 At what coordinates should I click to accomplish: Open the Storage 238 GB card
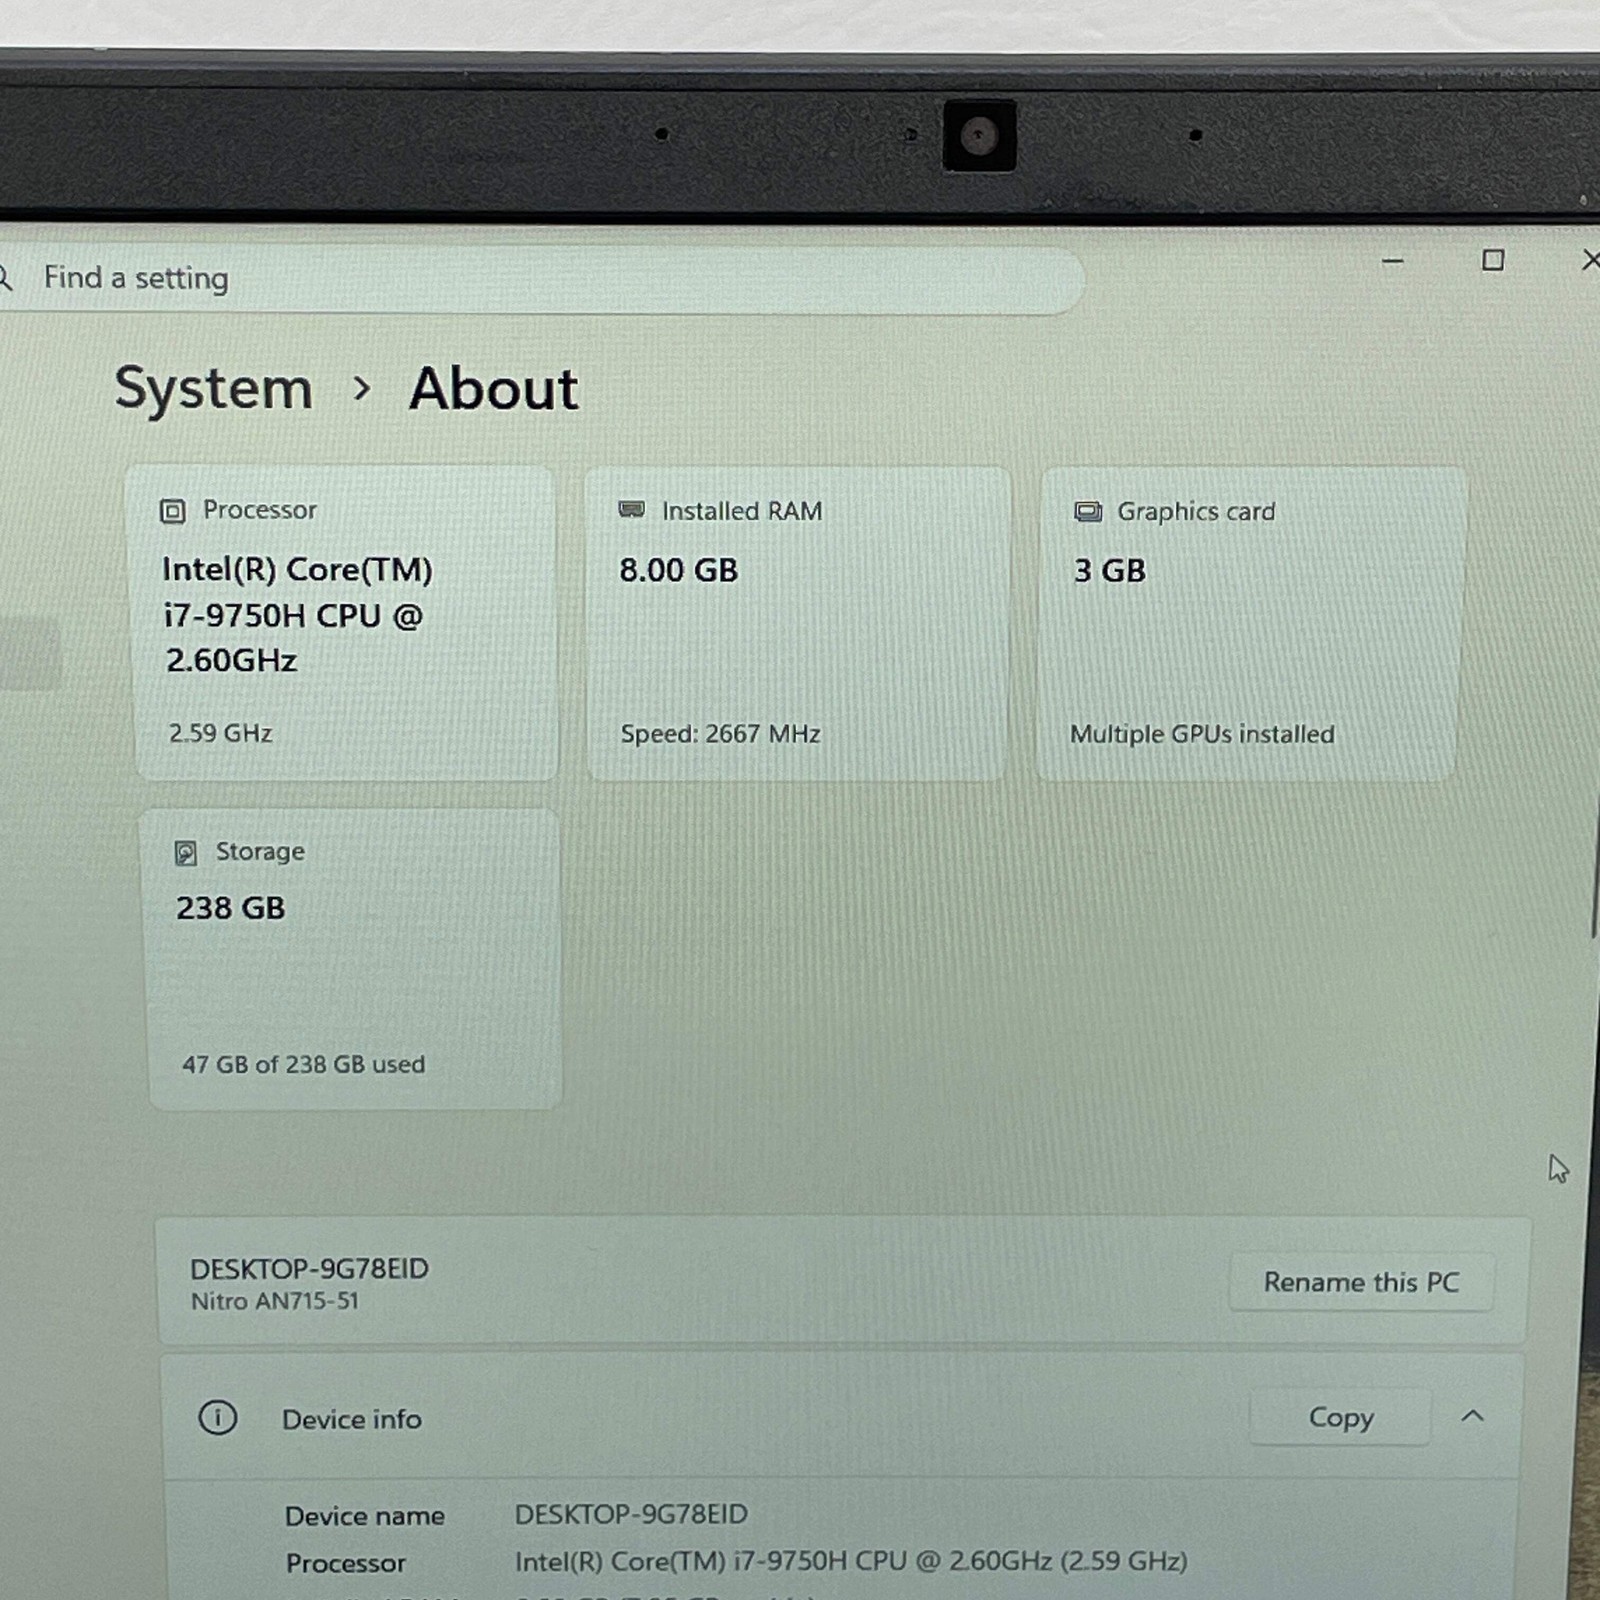[x=353, y=958]
